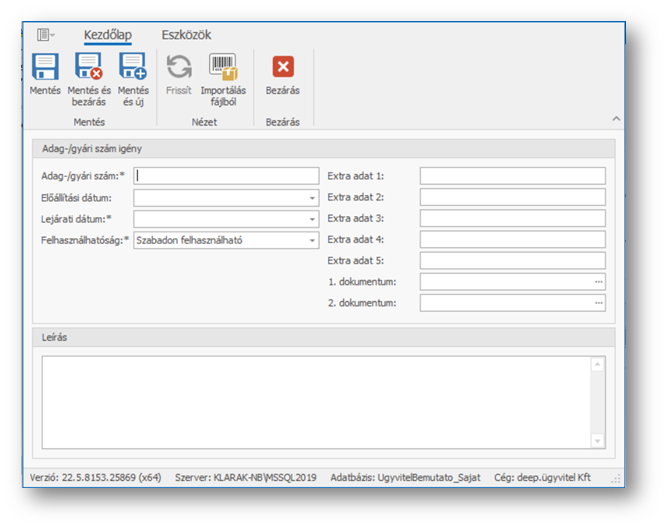The image size is (668, 530).
Task: Click Mentés és bezárás icon
Action: tap(89, 68)
